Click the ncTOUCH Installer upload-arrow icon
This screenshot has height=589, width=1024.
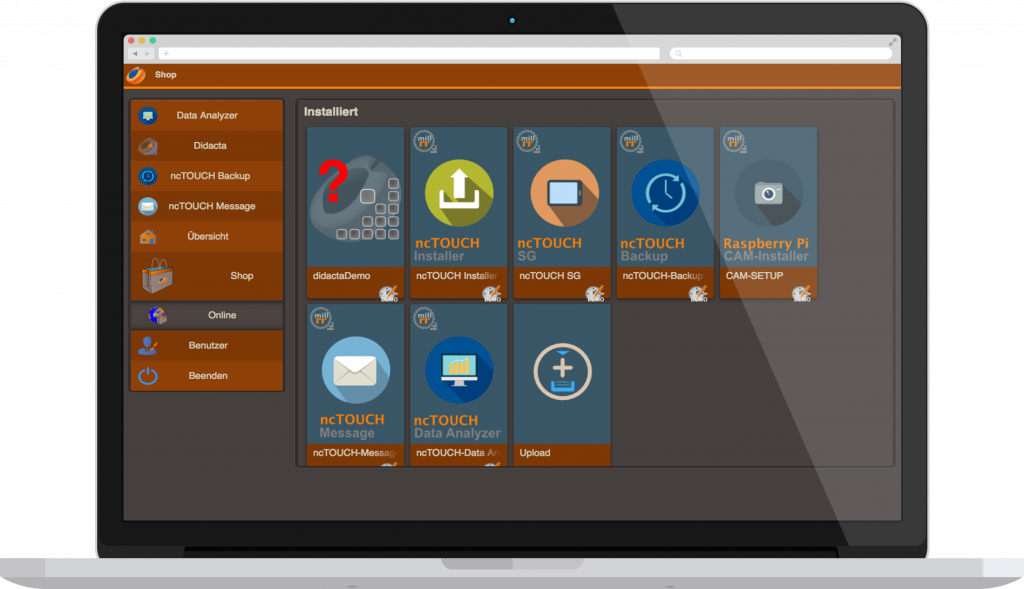pyautogui.click(x=459, y=193)
